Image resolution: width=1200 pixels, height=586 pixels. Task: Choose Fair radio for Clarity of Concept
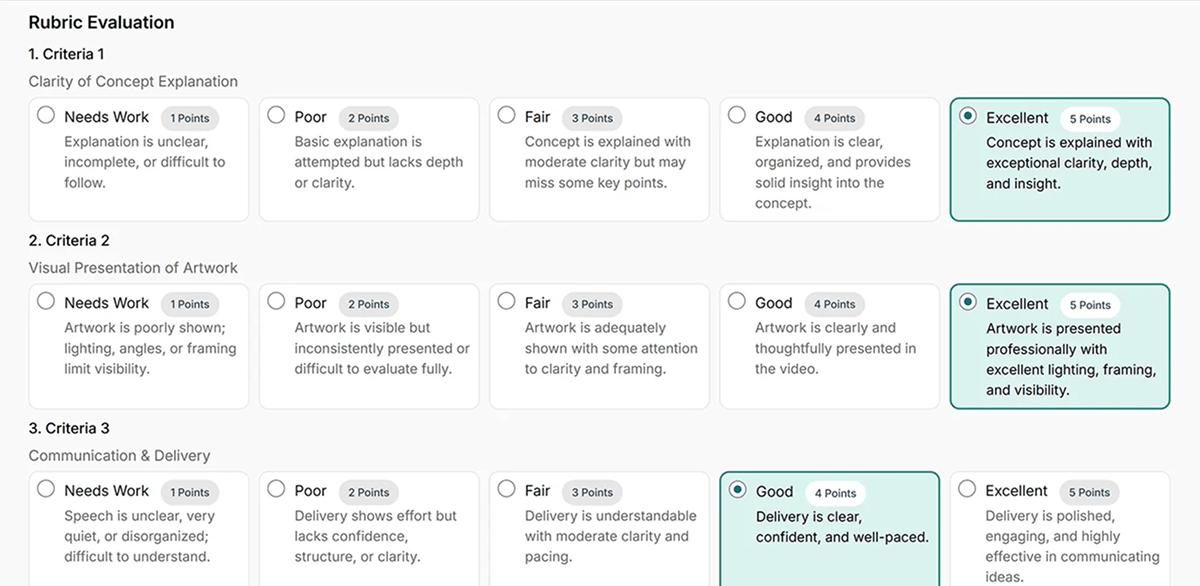pyautogui.click(x=506, y=115)
